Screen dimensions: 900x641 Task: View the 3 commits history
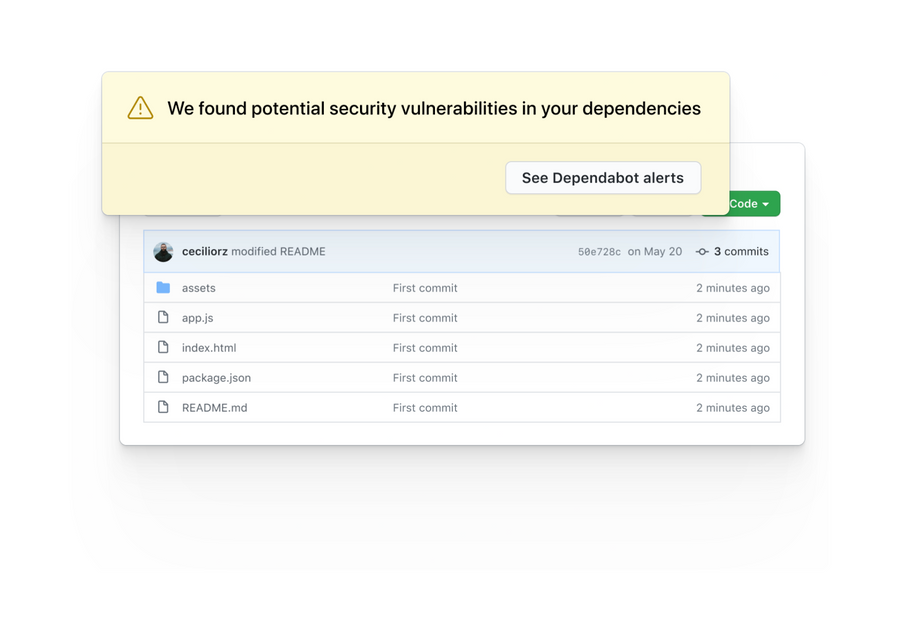click(738, 251)
